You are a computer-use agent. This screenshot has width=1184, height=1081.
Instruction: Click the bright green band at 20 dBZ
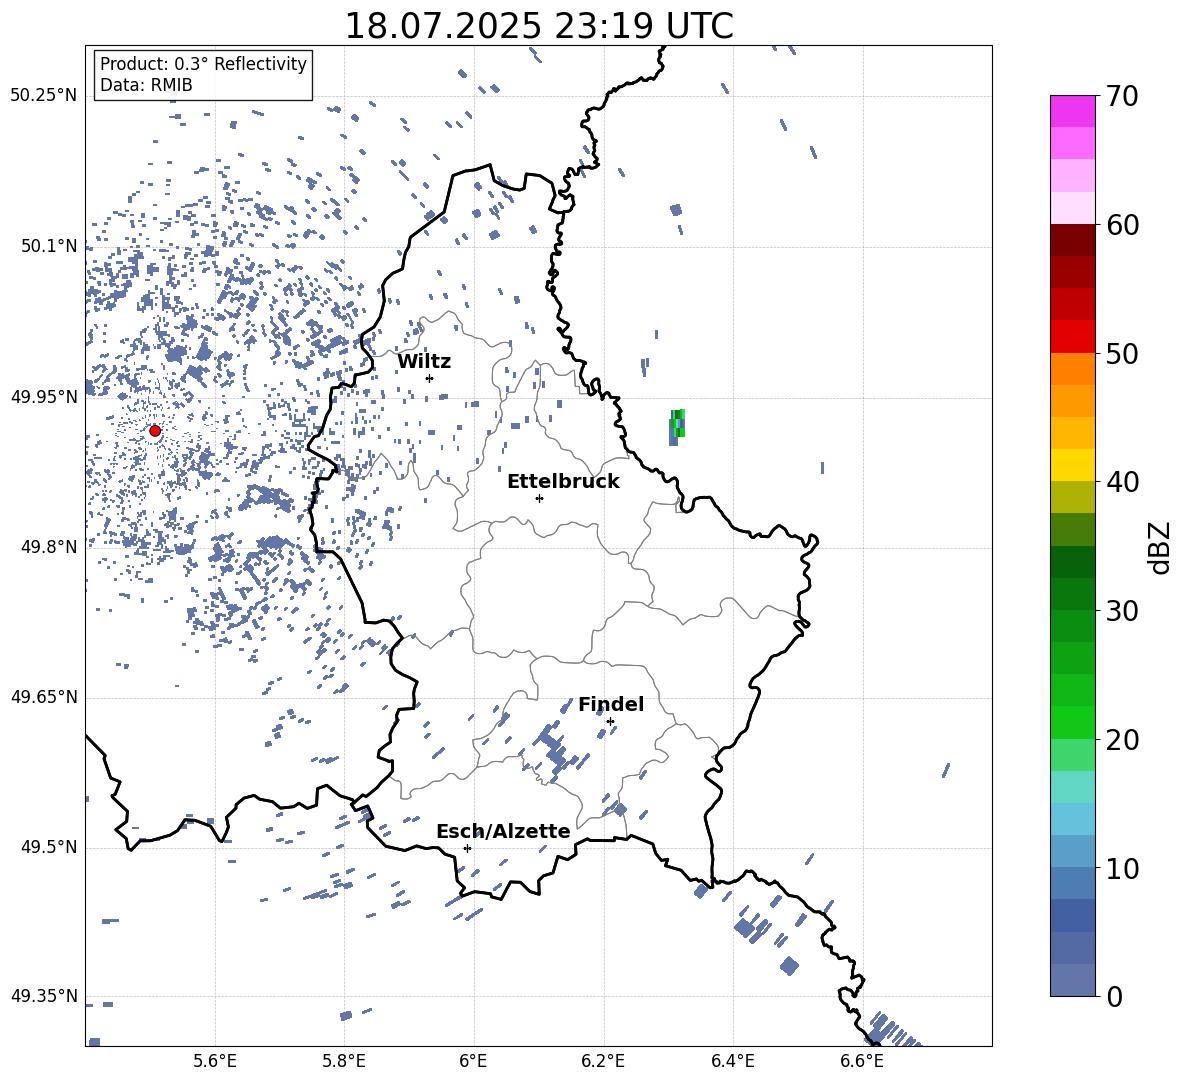[1073, 722]
